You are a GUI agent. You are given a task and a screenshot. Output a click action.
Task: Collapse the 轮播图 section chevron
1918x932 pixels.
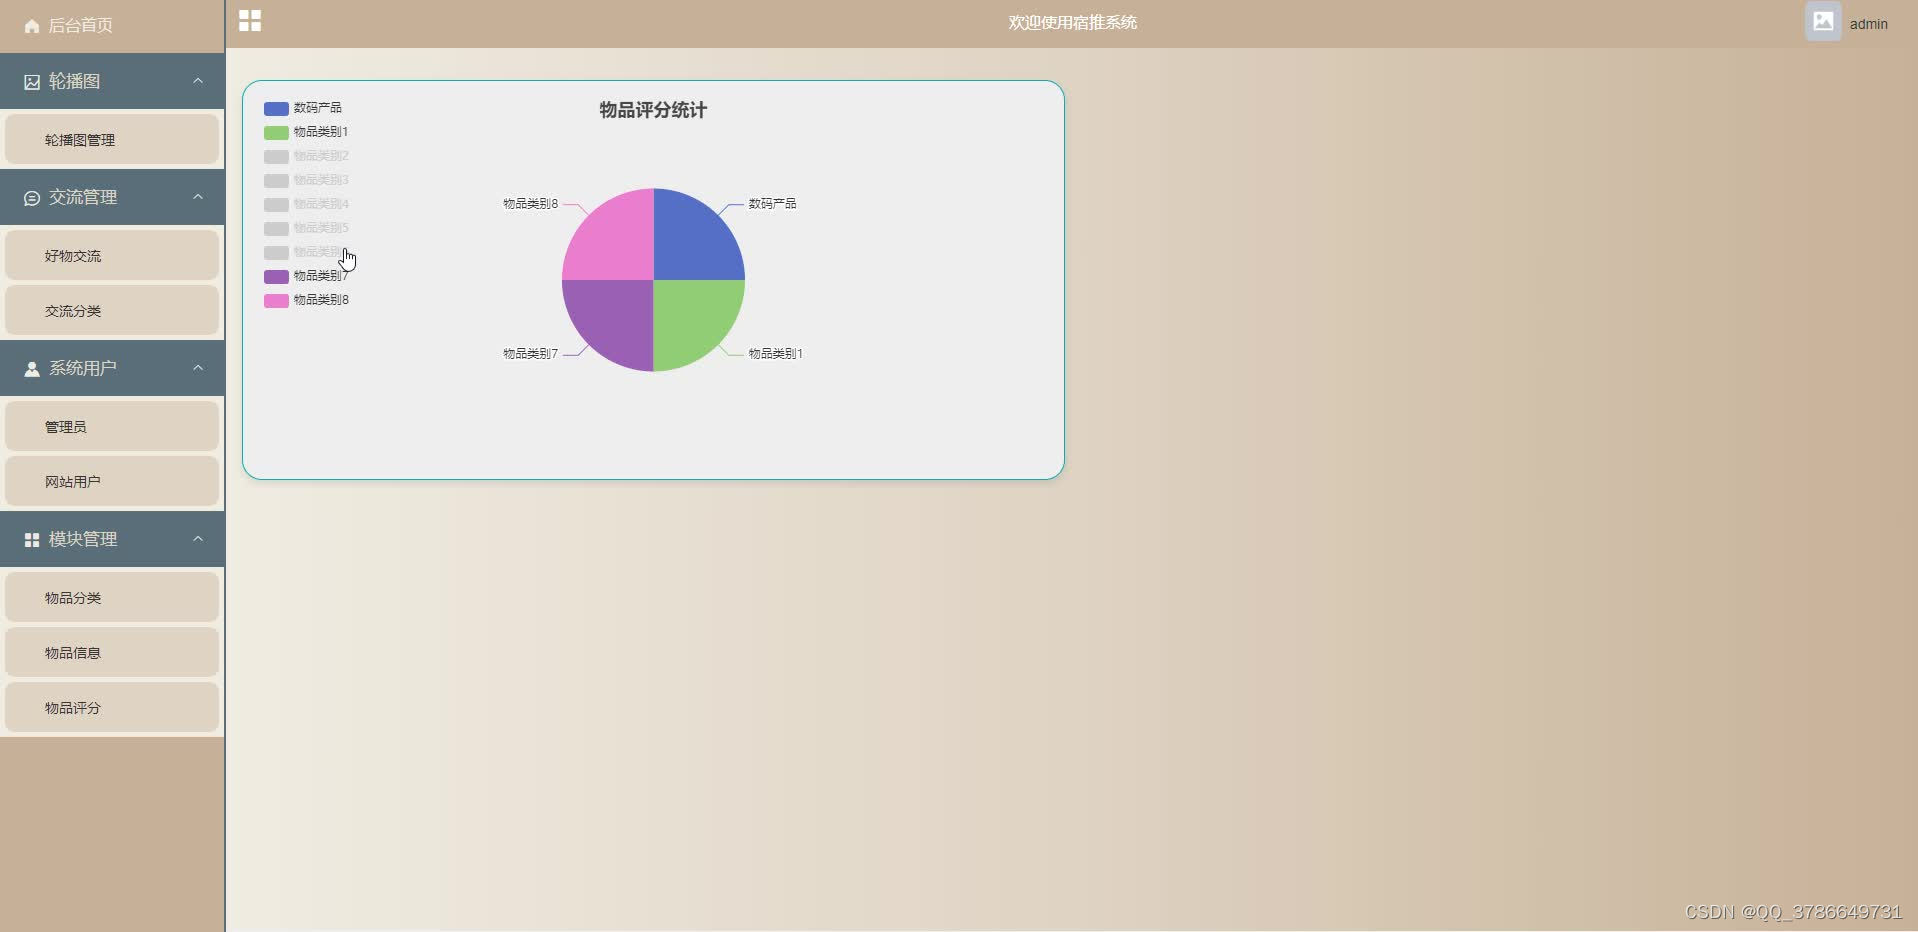point(198,81)
